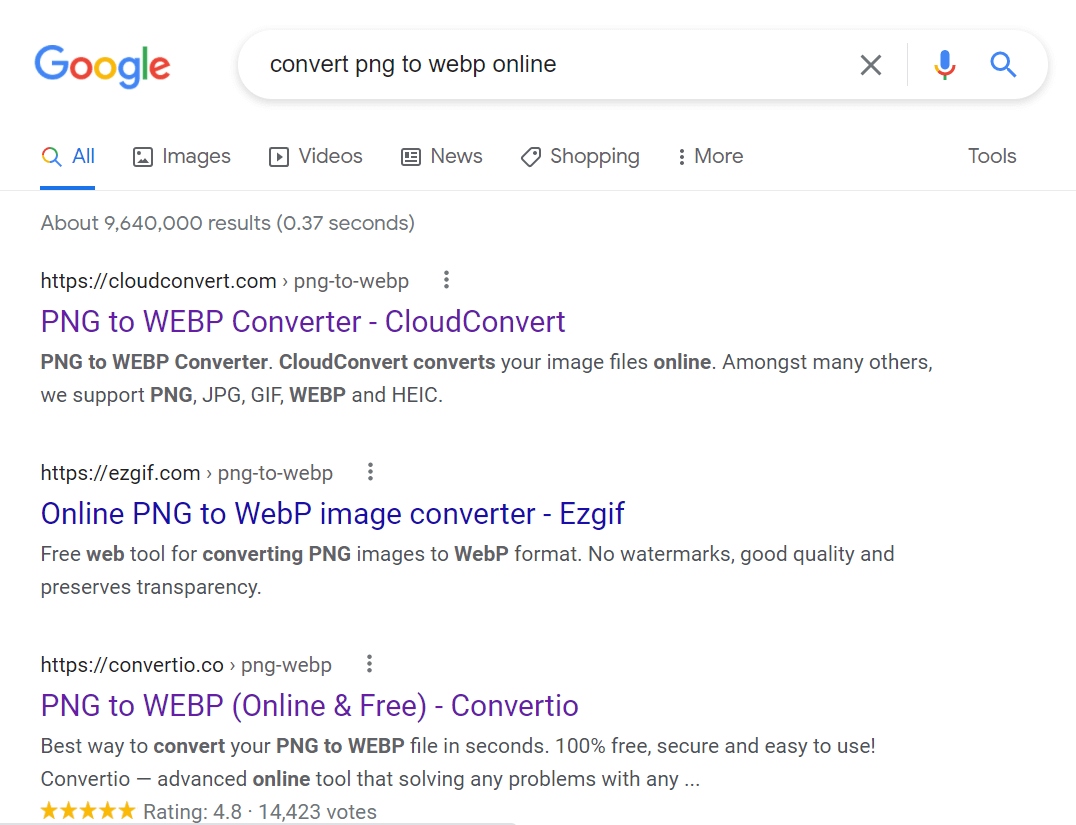Open Online PNG to WebP Ezgif link

(332, 514)
